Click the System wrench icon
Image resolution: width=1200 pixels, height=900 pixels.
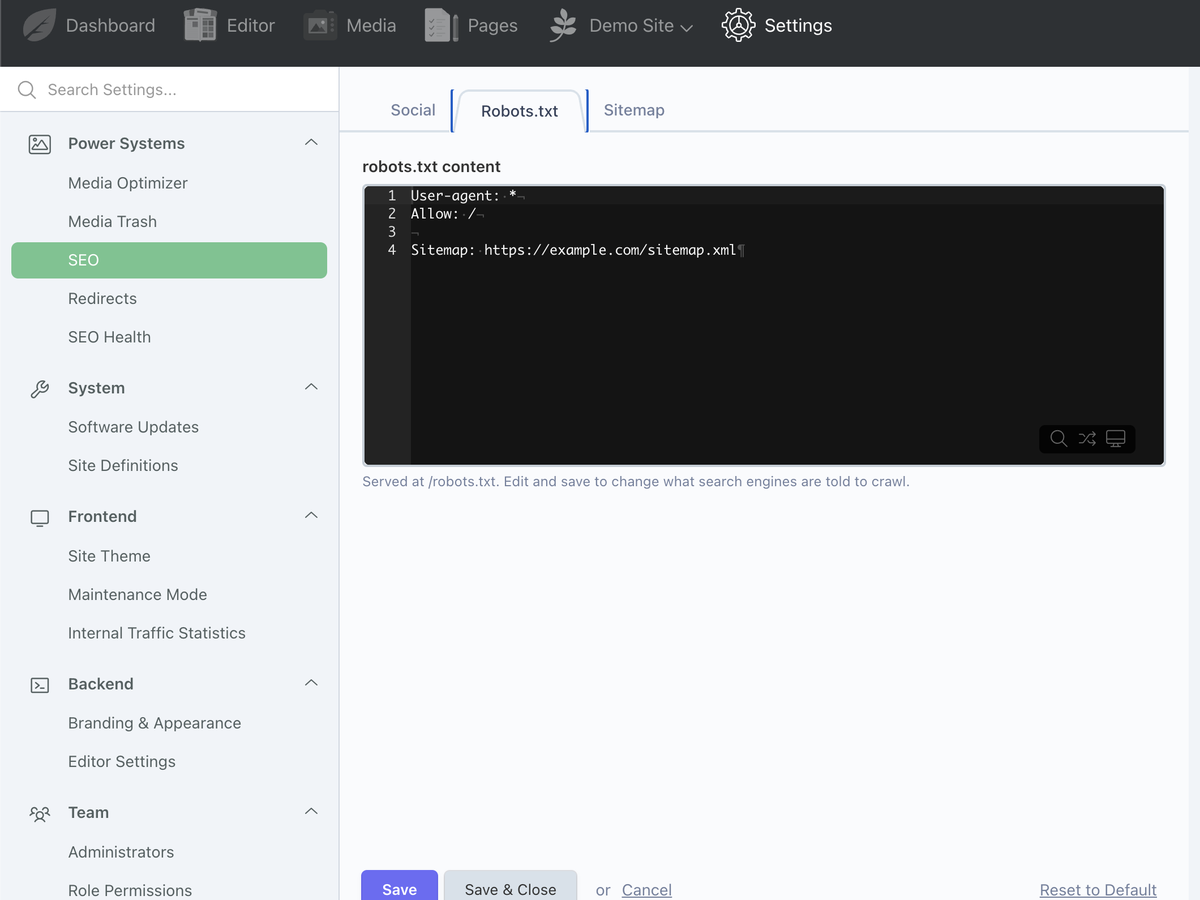(x=40, y=389)
